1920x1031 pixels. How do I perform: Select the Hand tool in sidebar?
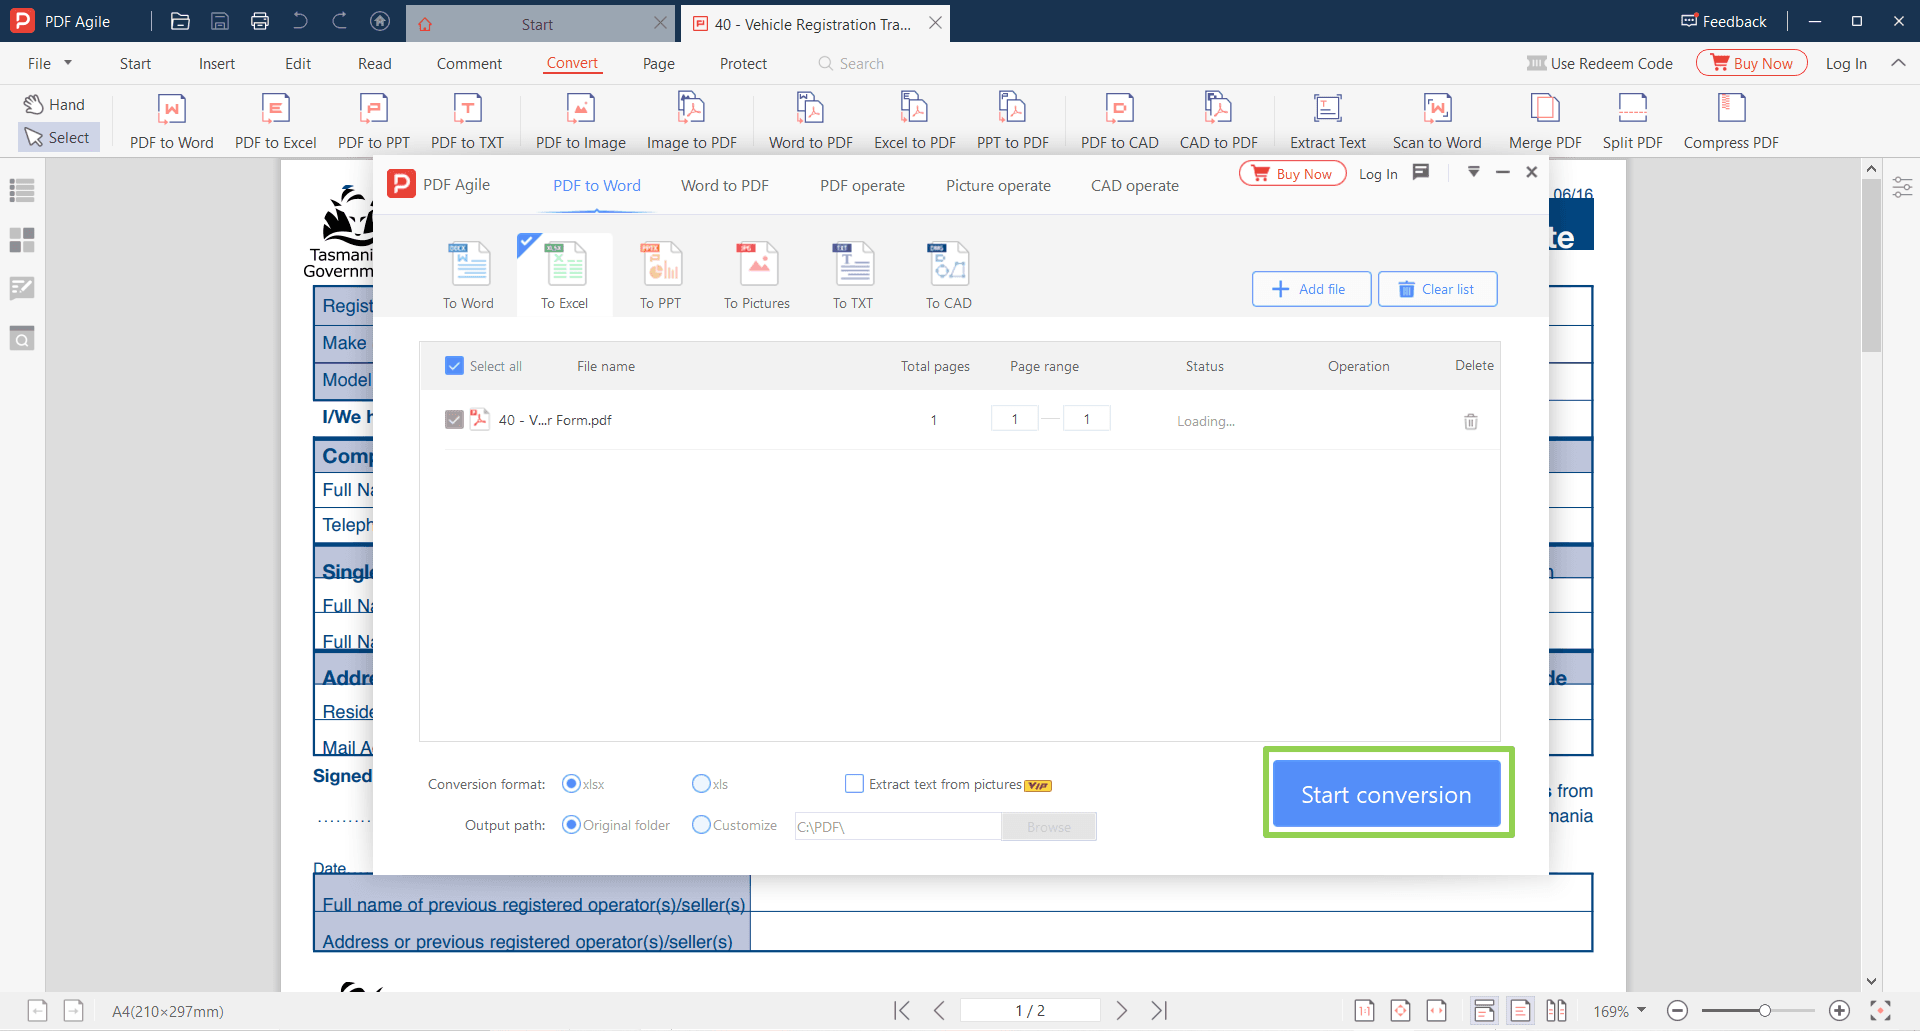tap(54, 103)
